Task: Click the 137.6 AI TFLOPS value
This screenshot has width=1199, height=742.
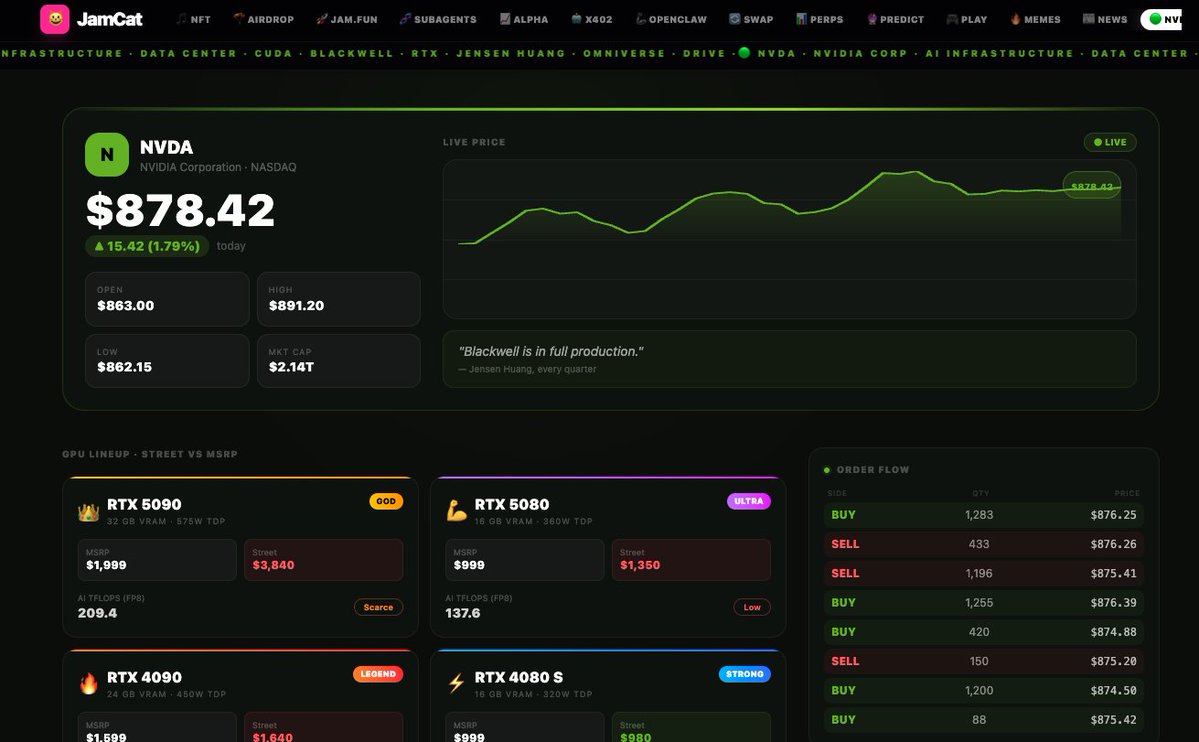Action: point(463,613)
